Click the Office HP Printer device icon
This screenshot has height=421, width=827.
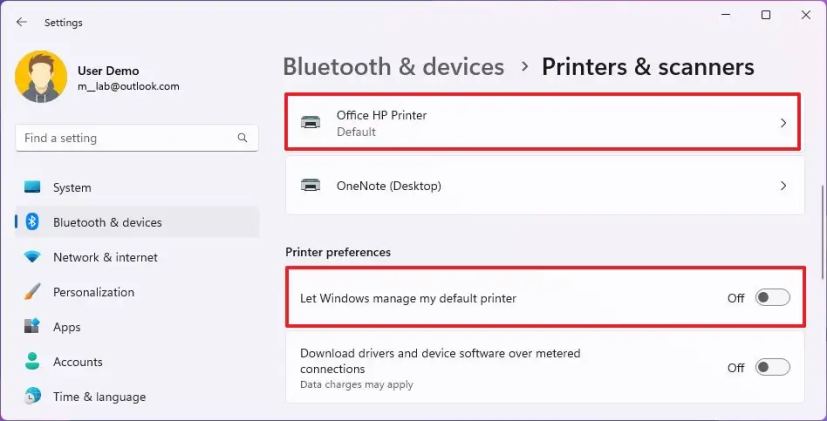[x=310, y=123]
